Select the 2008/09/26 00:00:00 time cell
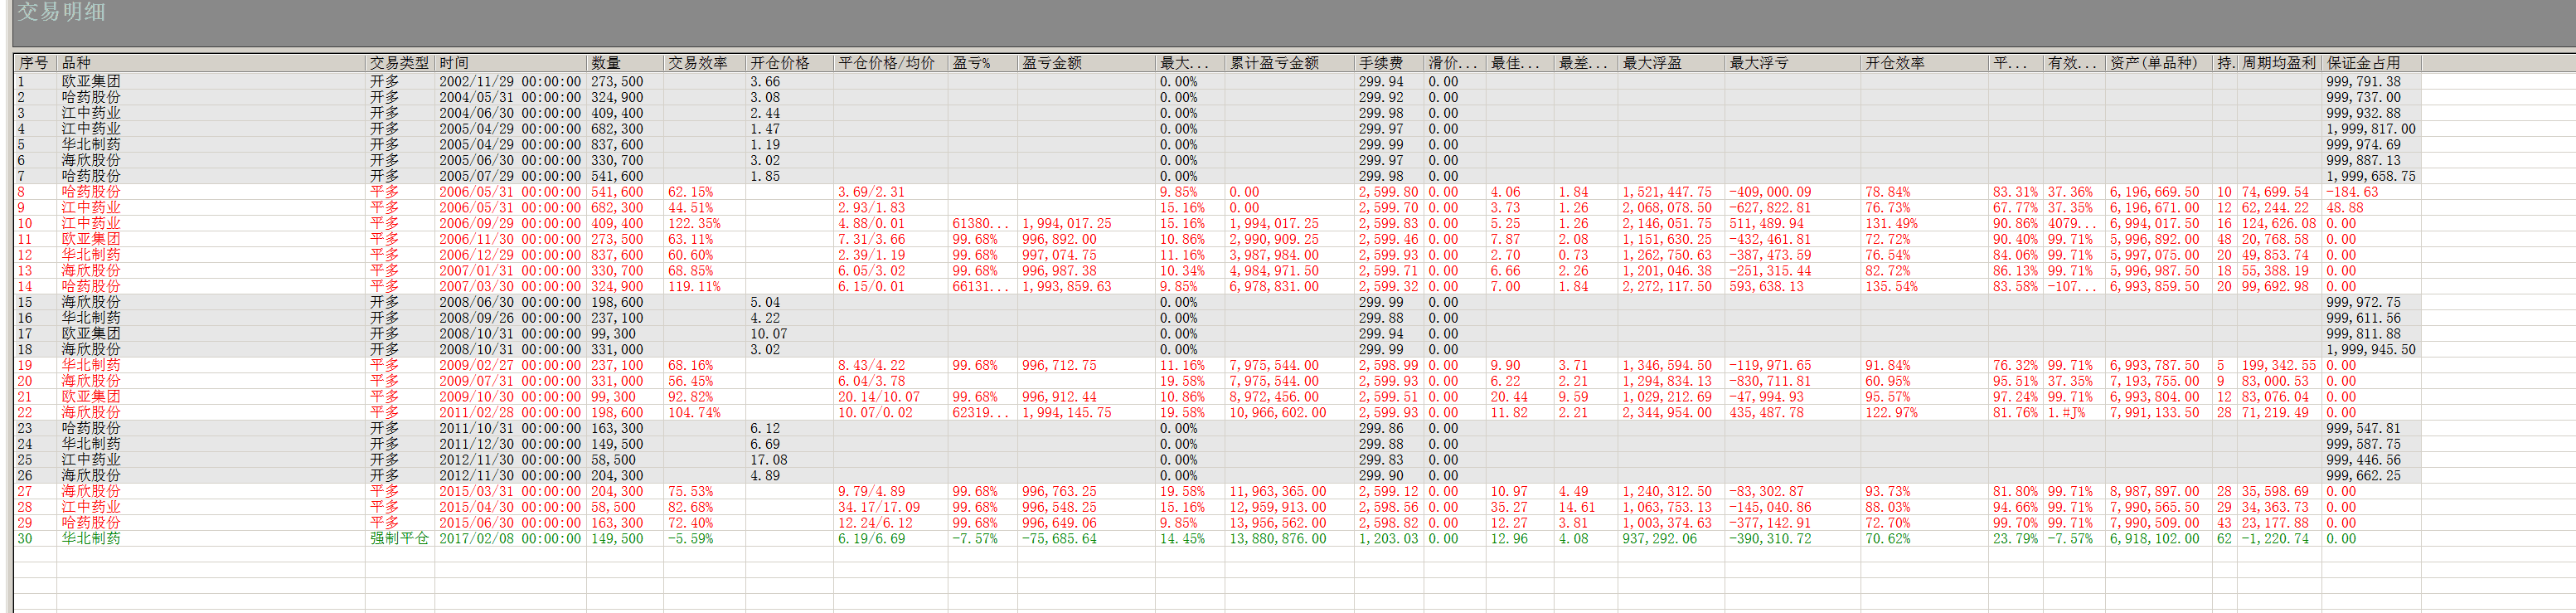 [510, 318]
